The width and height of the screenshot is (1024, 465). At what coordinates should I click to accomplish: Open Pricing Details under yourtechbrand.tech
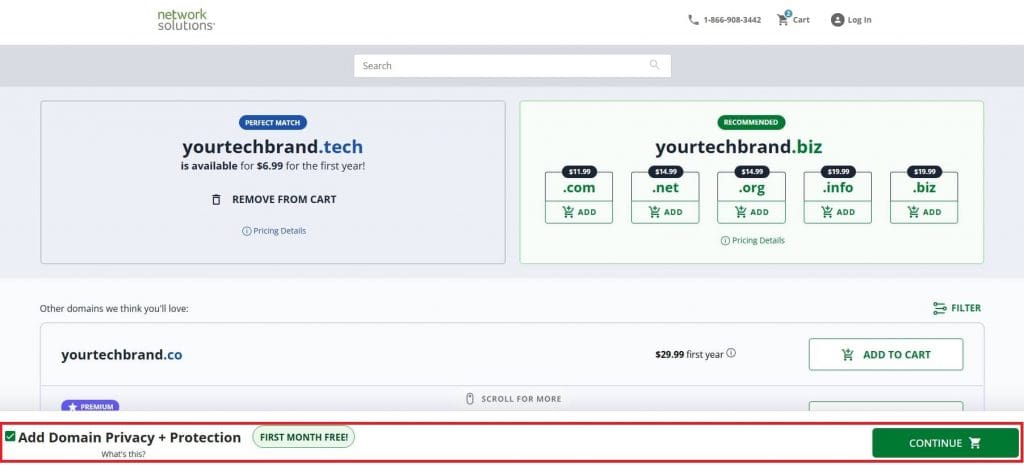tap(274, 231)
